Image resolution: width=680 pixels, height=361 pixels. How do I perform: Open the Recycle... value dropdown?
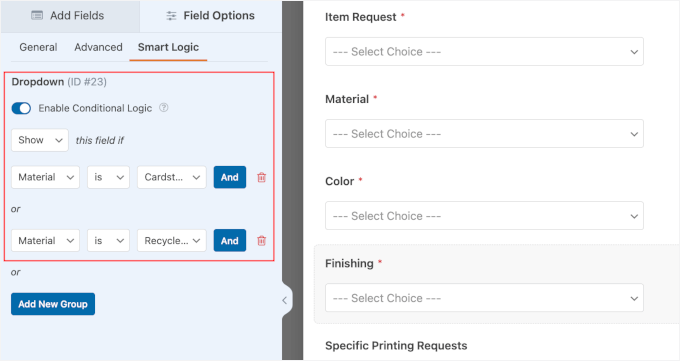coord(172,241)
